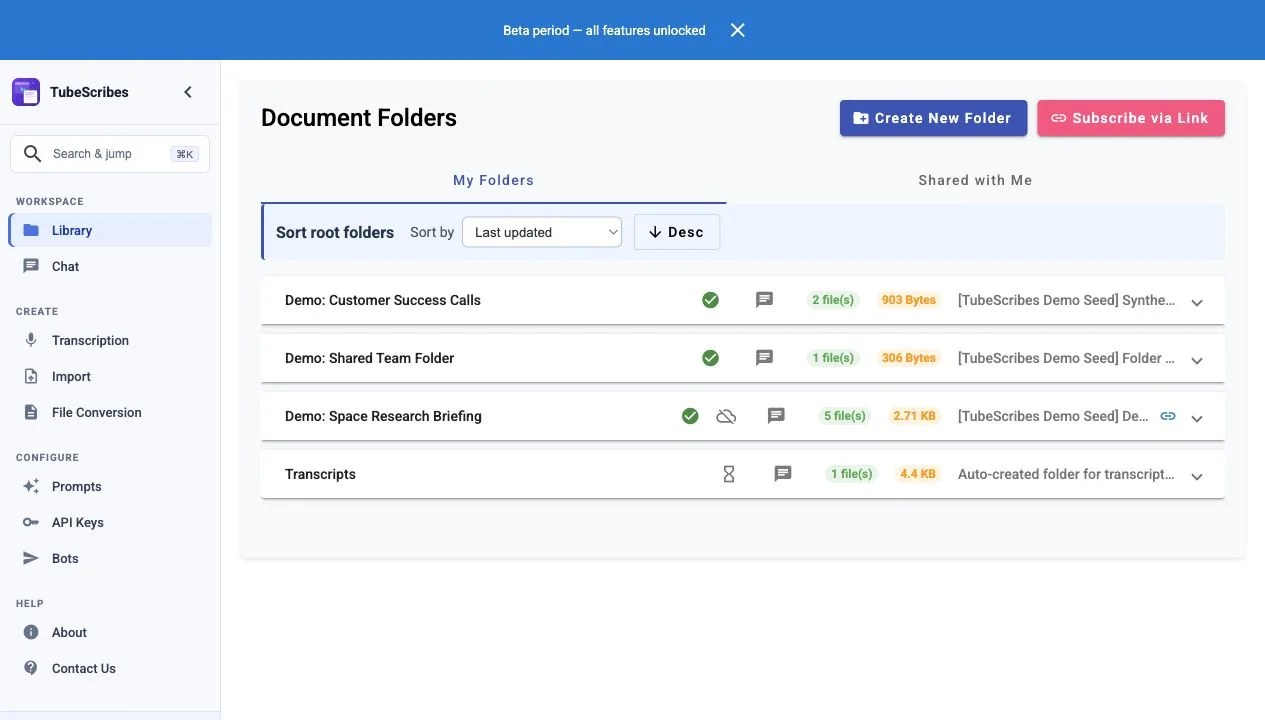Click the magnifier icon in search box

(x=33, y=154)
